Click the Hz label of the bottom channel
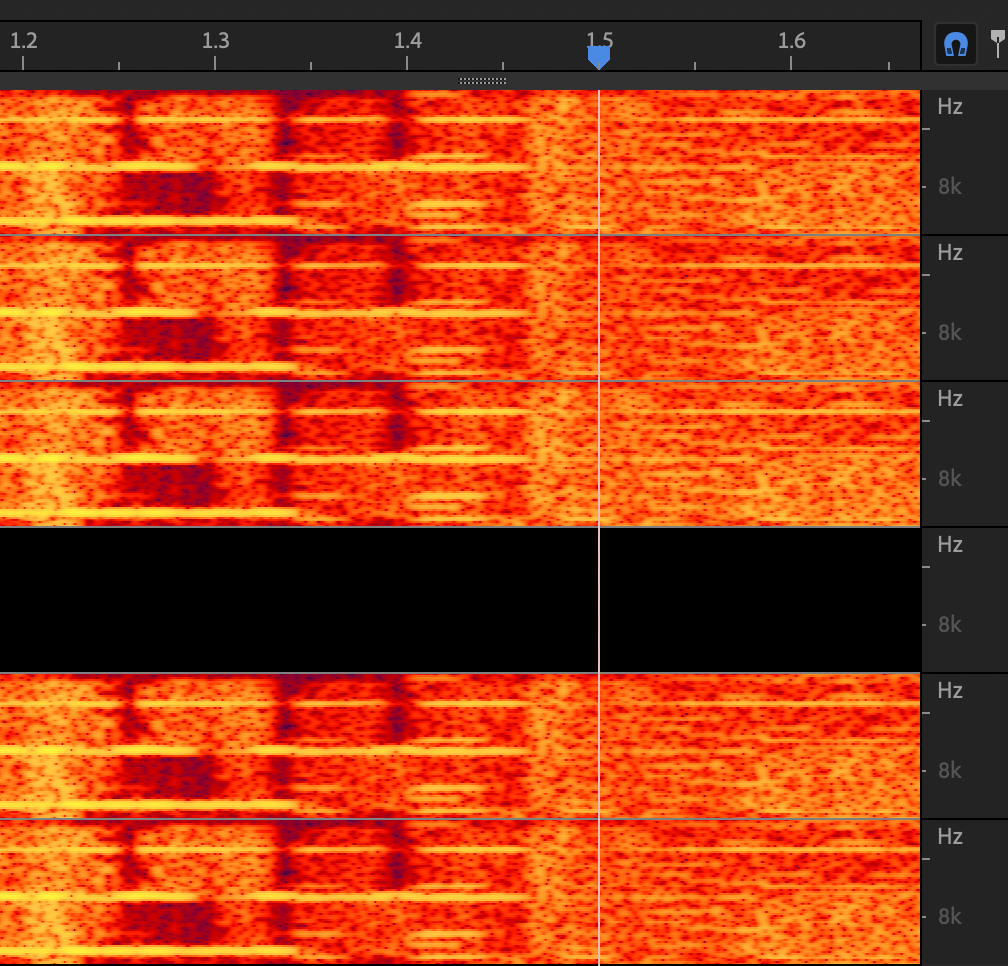Viewport: 1008px width, 966px height. (x=949, y=836)
